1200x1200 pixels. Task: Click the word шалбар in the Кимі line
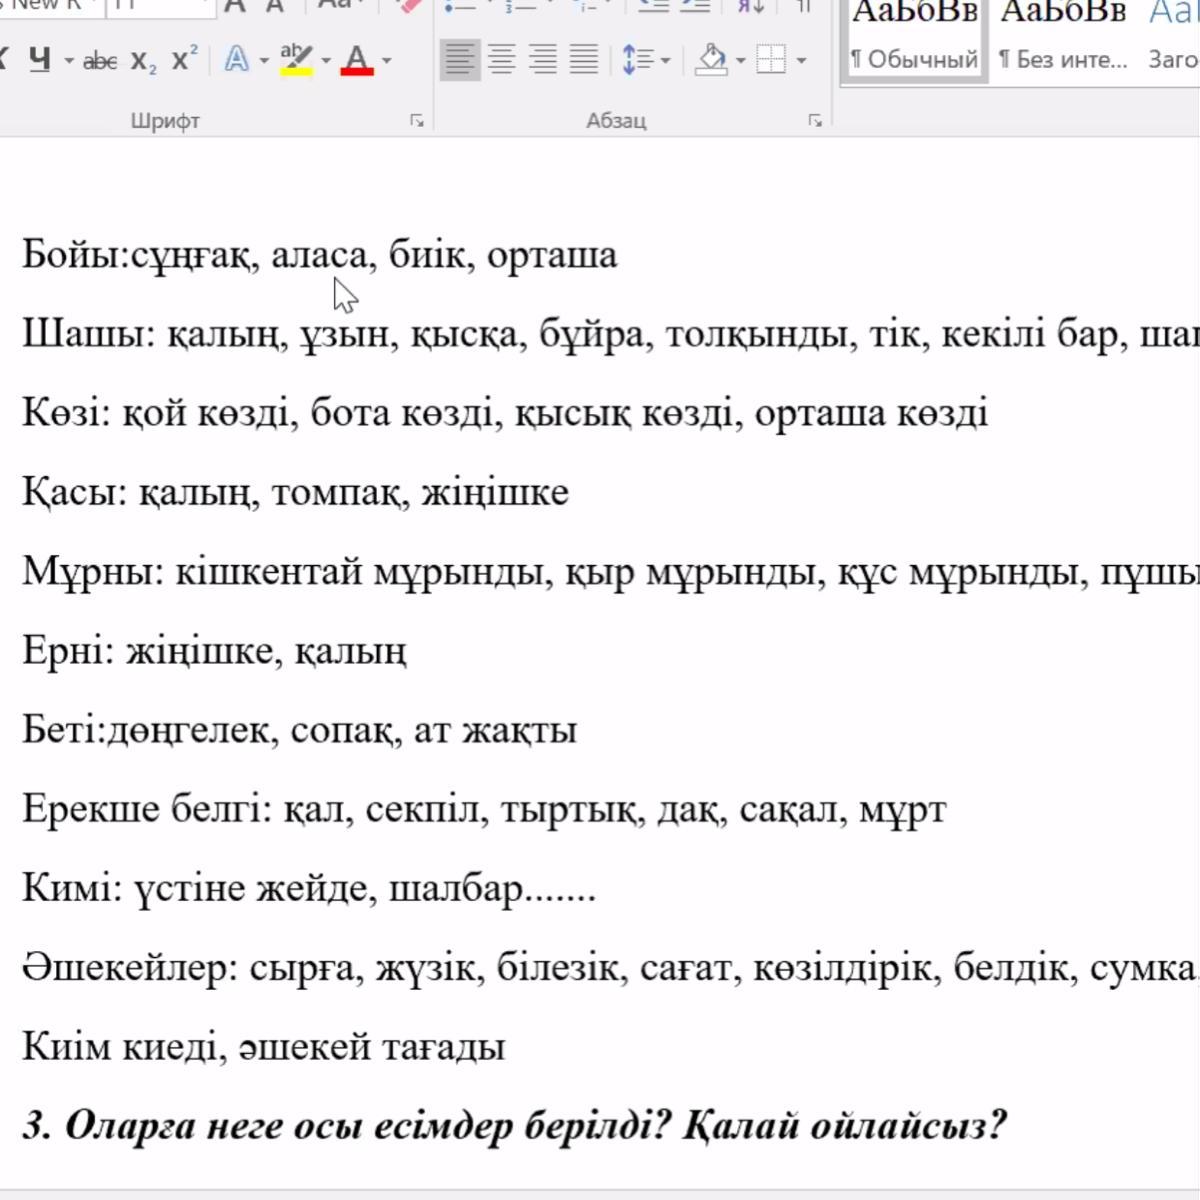point(455,888)
